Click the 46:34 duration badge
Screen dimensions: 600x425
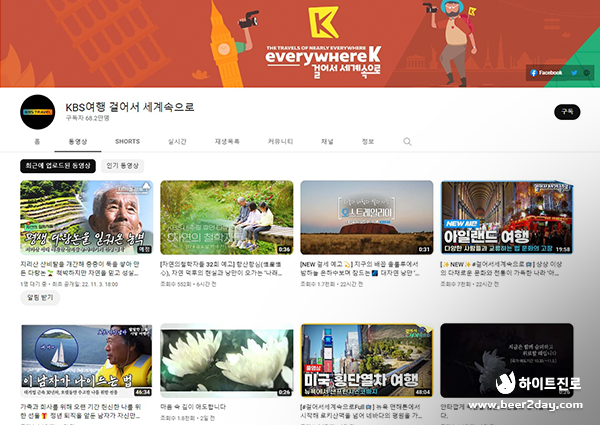click(x=143, y=392)
